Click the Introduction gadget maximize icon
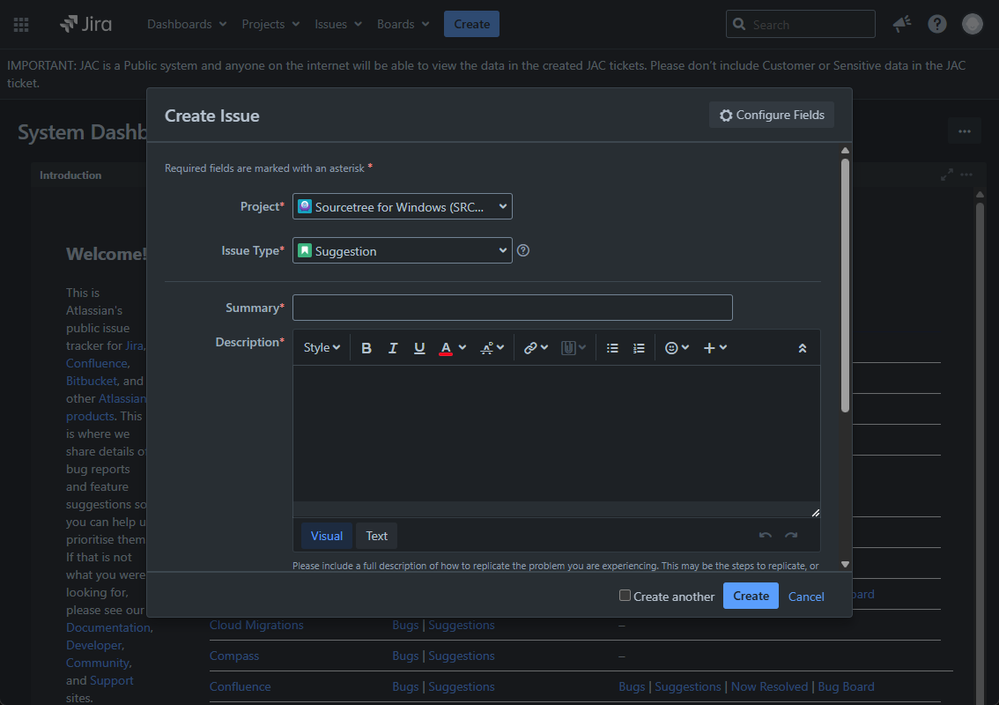Screen dimensions: 999x705 point(947,174)
